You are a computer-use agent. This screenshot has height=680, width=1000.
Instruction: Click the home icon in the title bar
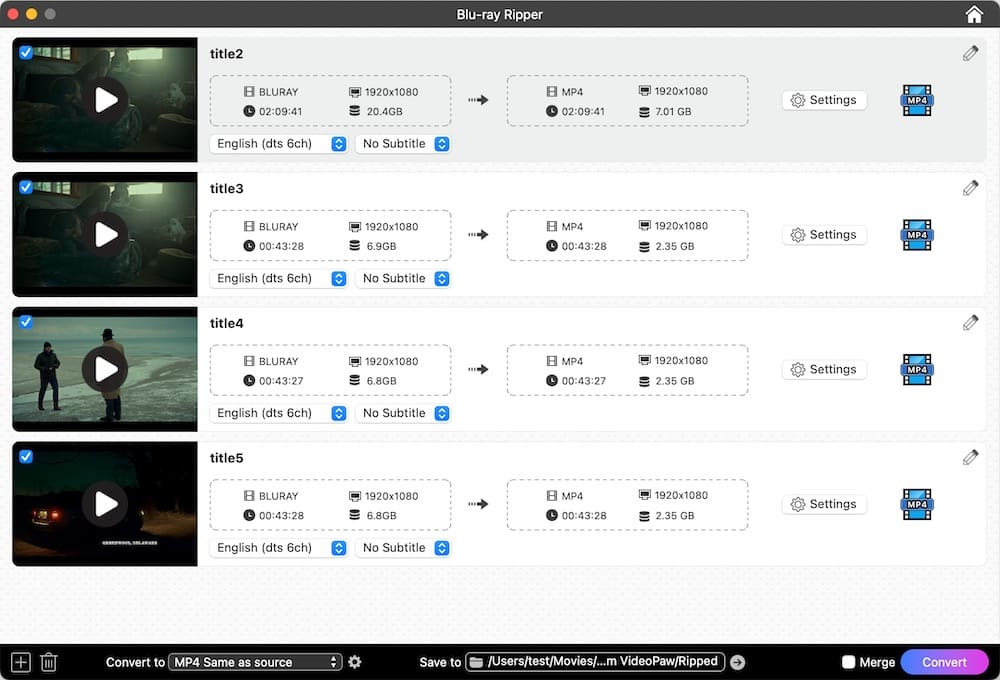[973, 14]
